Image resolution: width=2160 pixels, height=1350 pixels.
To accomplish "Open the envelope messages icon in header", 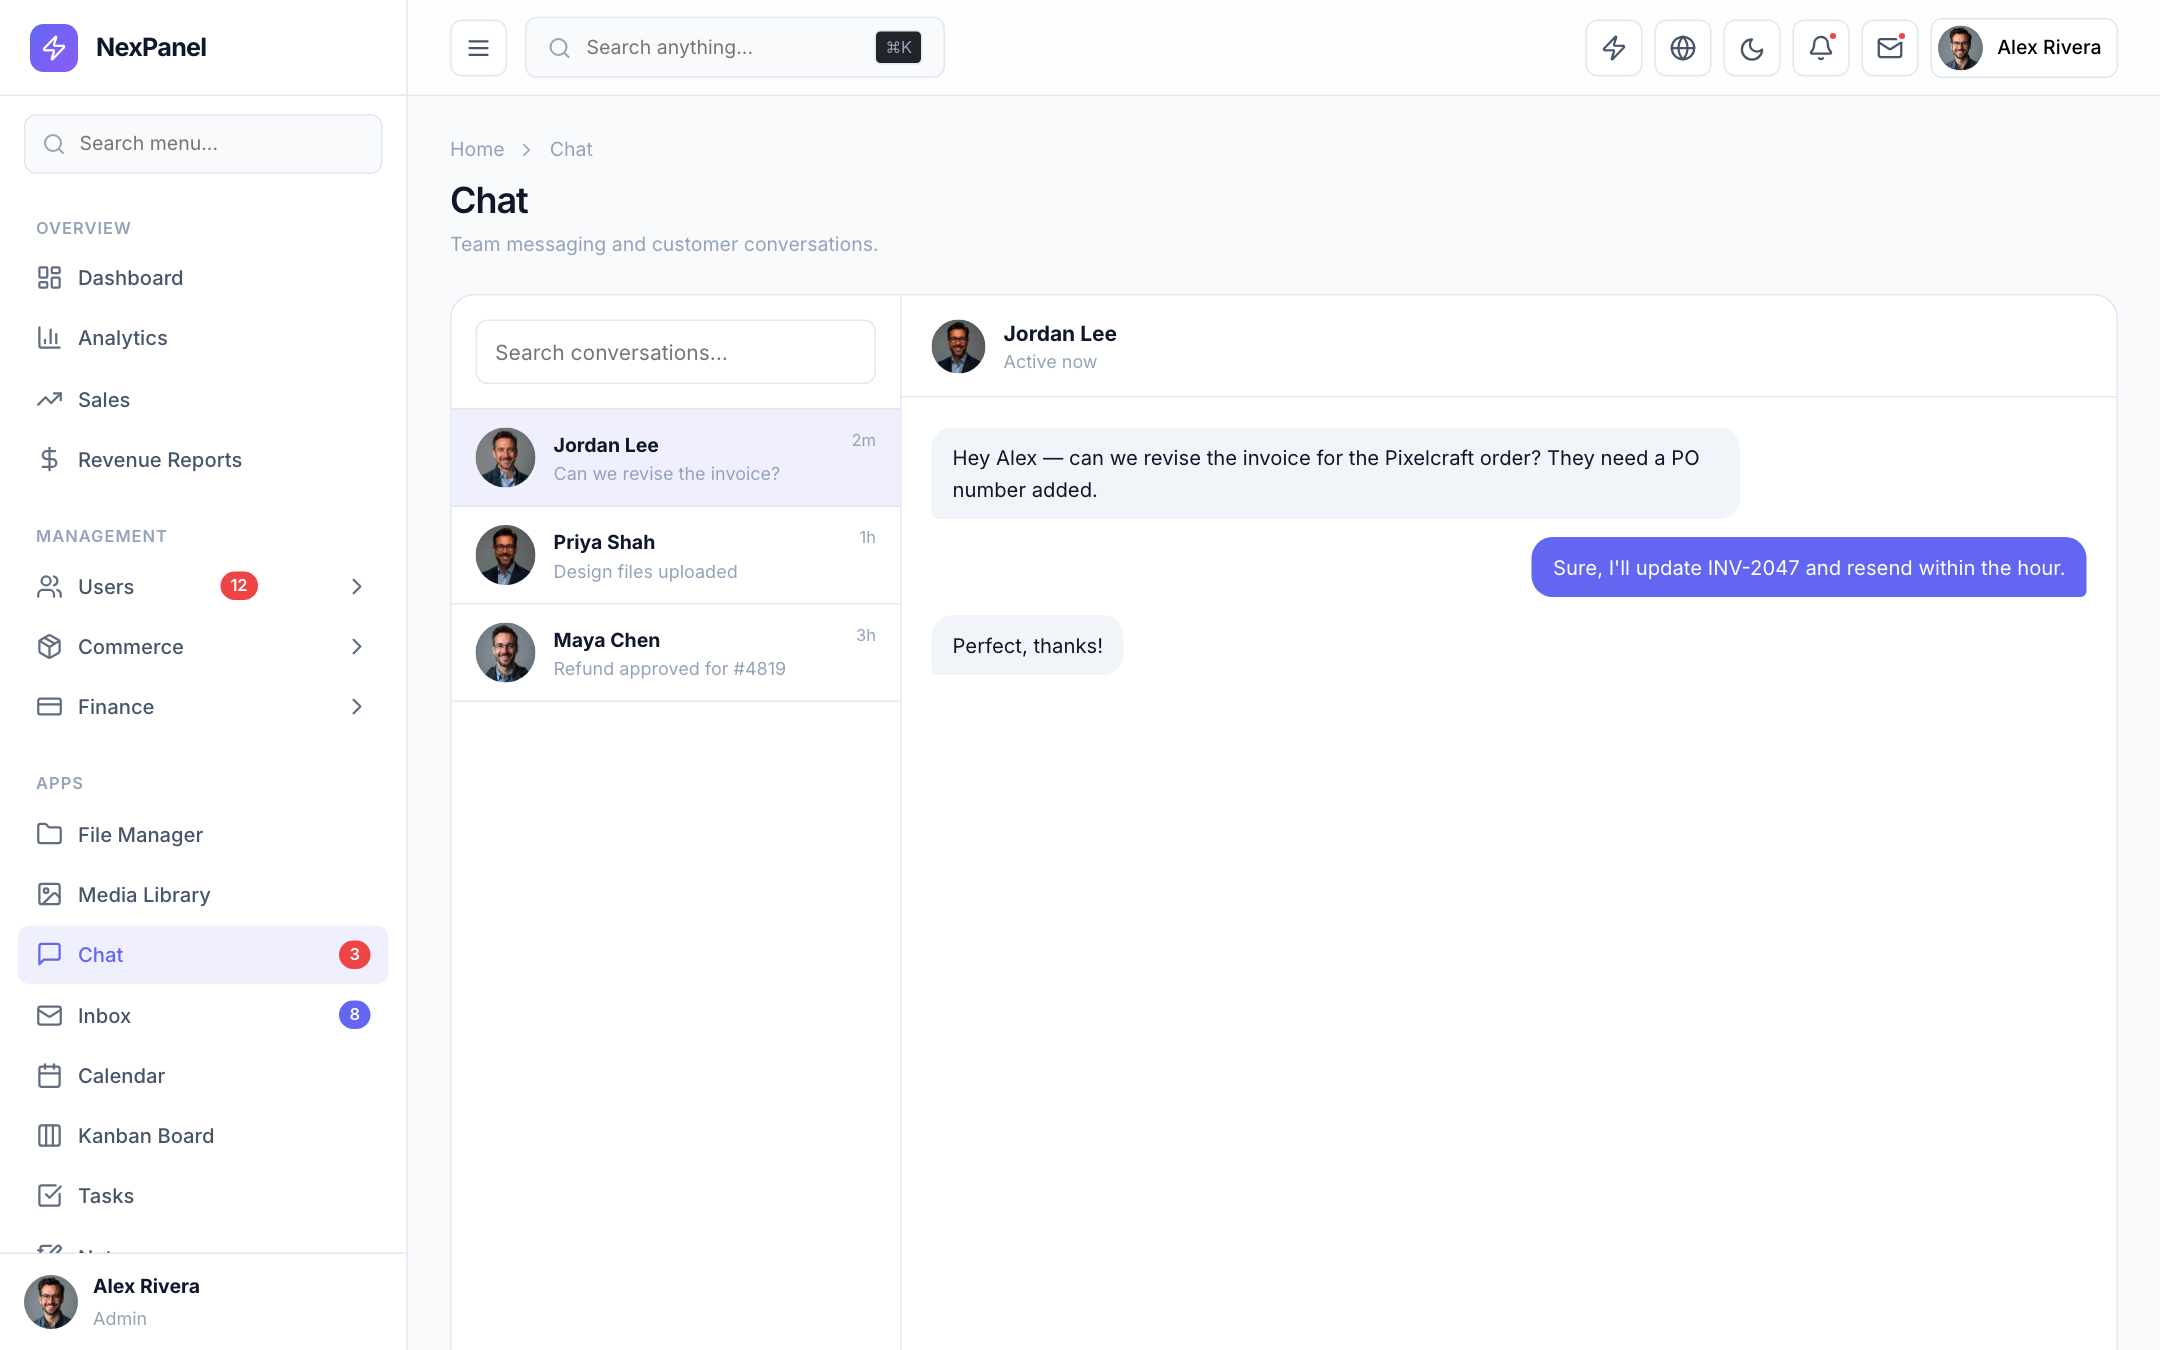I will [x=1889, y=47].
